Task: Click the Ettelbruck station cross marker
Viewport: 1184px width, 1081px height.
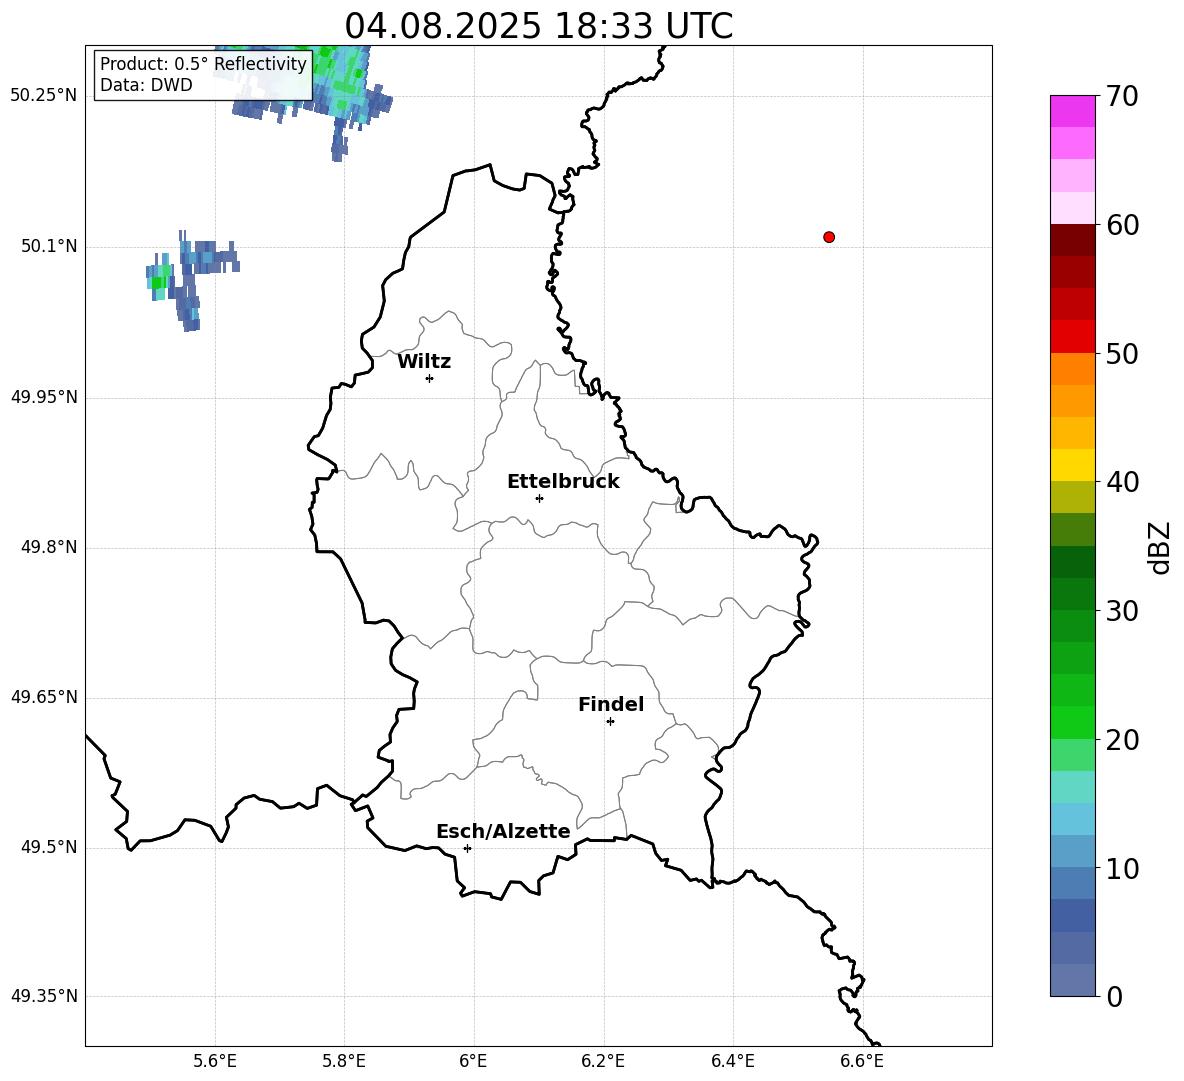Action: (539, 498)
